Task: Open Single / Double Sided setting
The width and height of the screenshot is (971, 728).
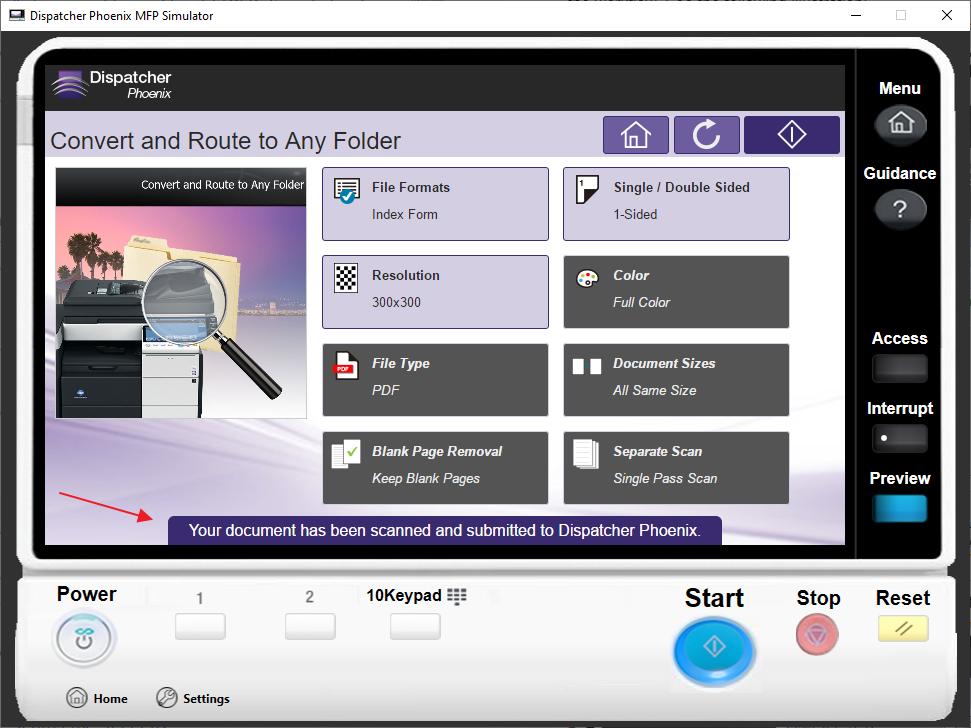Action: click(676, 204)
